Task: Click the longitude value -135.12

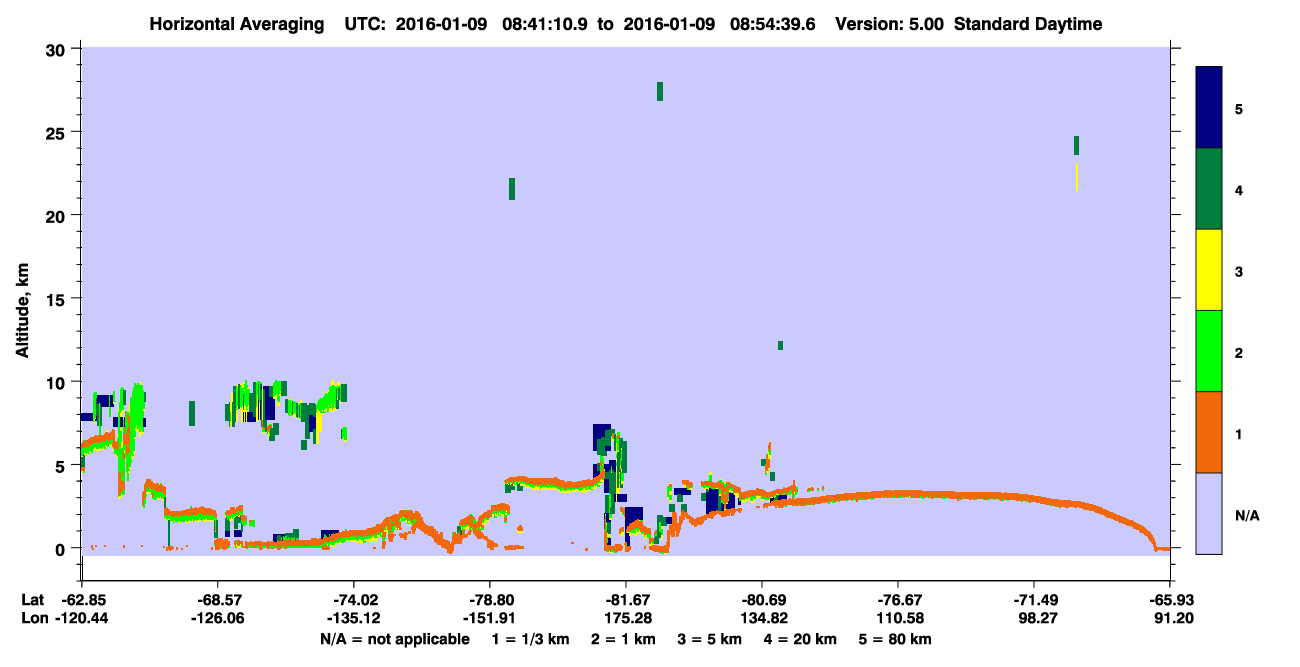Action: (353, 618)
